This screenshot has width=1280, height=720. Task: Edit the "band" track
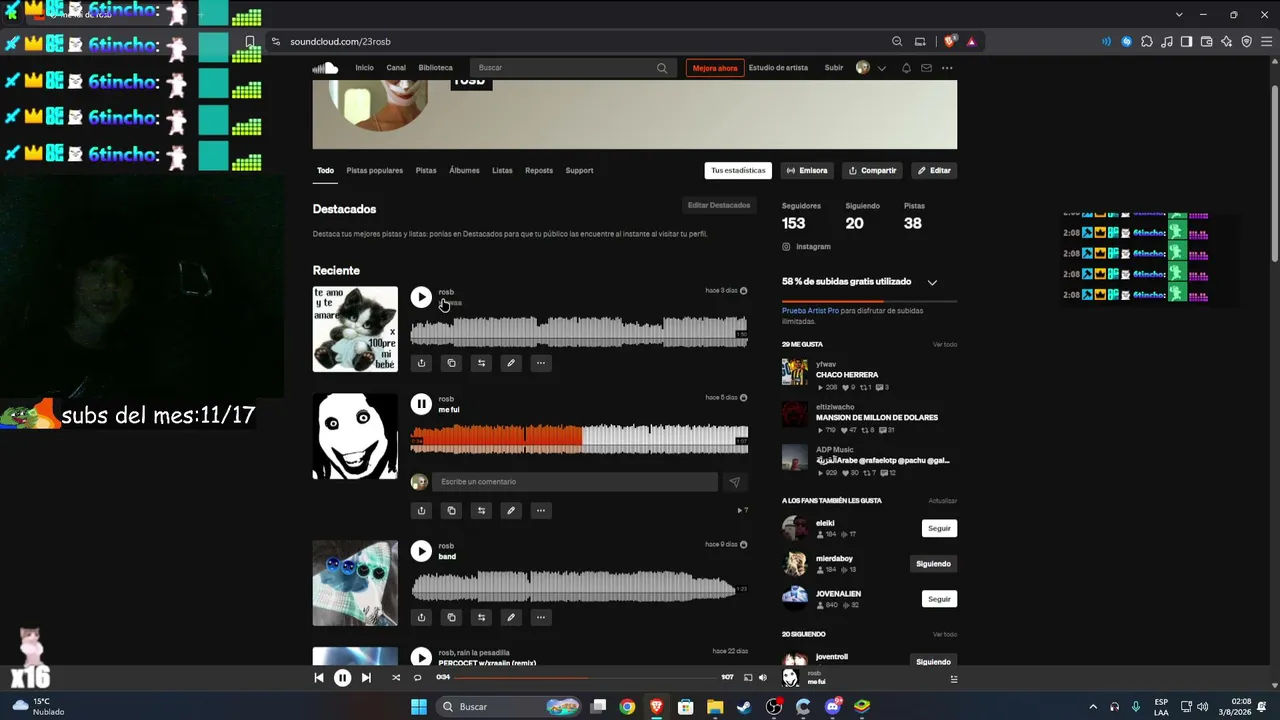(x=511, y=617)
